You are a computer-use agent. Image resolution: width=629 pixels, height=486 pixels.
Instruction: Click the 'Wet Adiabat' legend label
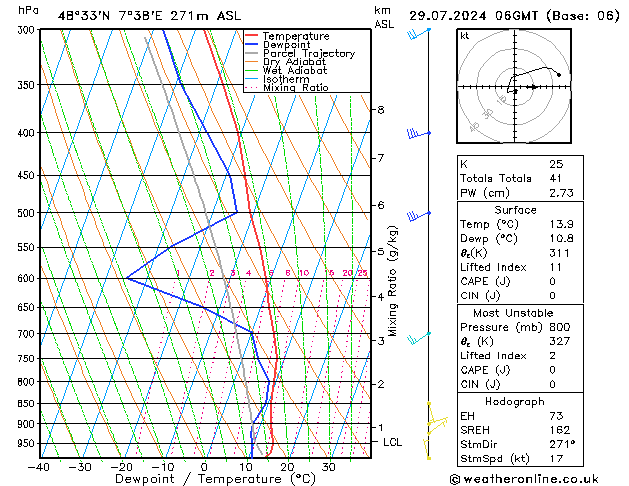[295, 71]
